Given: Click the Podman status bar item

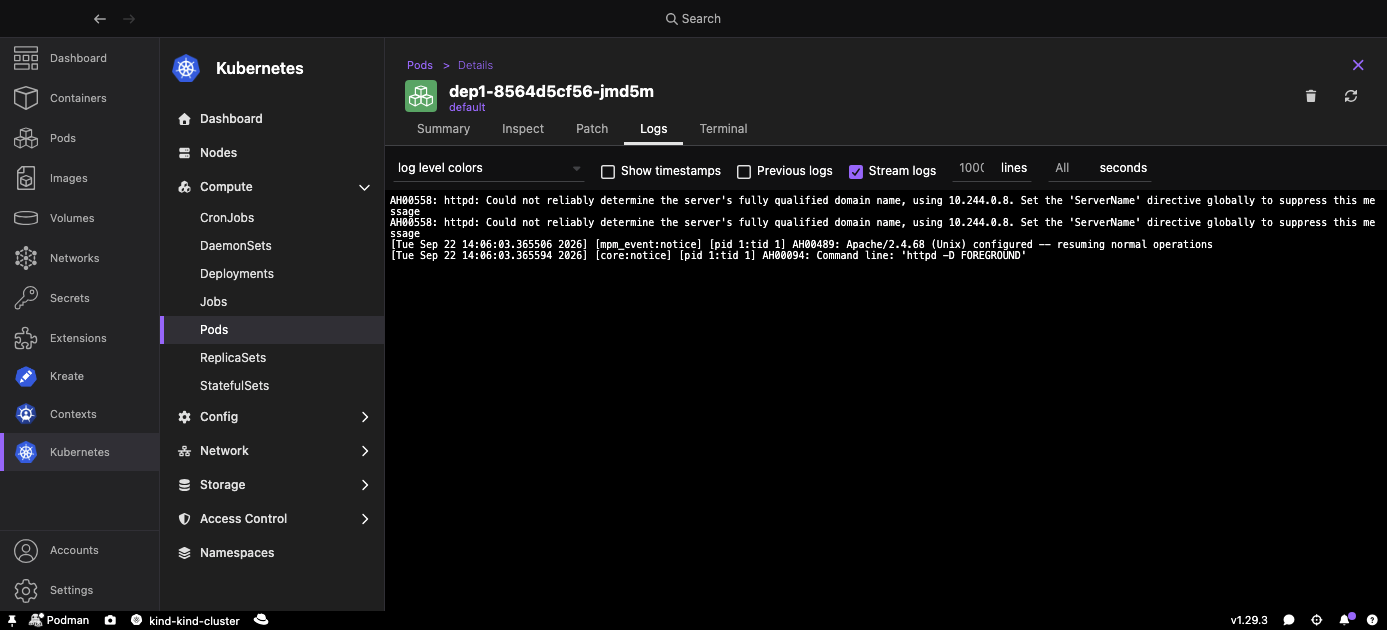Looking at the screenshot, I should tap(60, 620).
